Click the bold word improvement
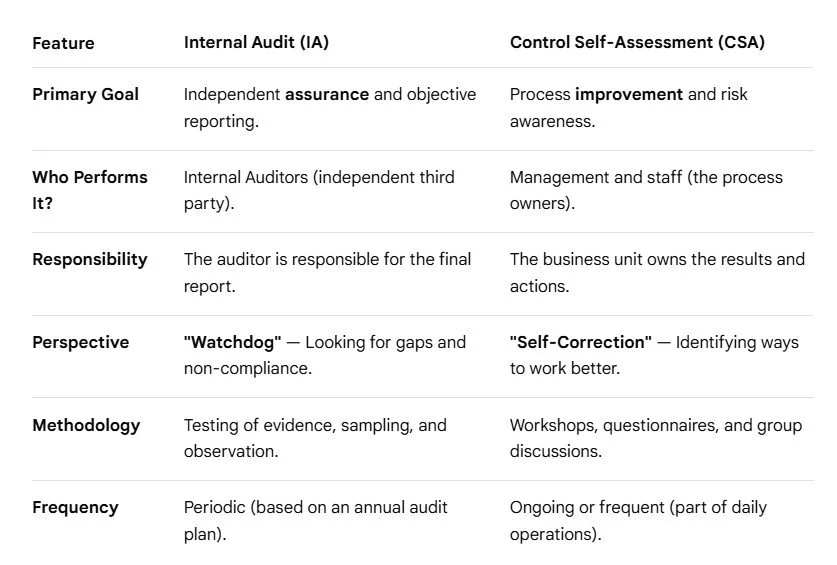This screenshot has width=837, height=565. click(x=629, y=94)
